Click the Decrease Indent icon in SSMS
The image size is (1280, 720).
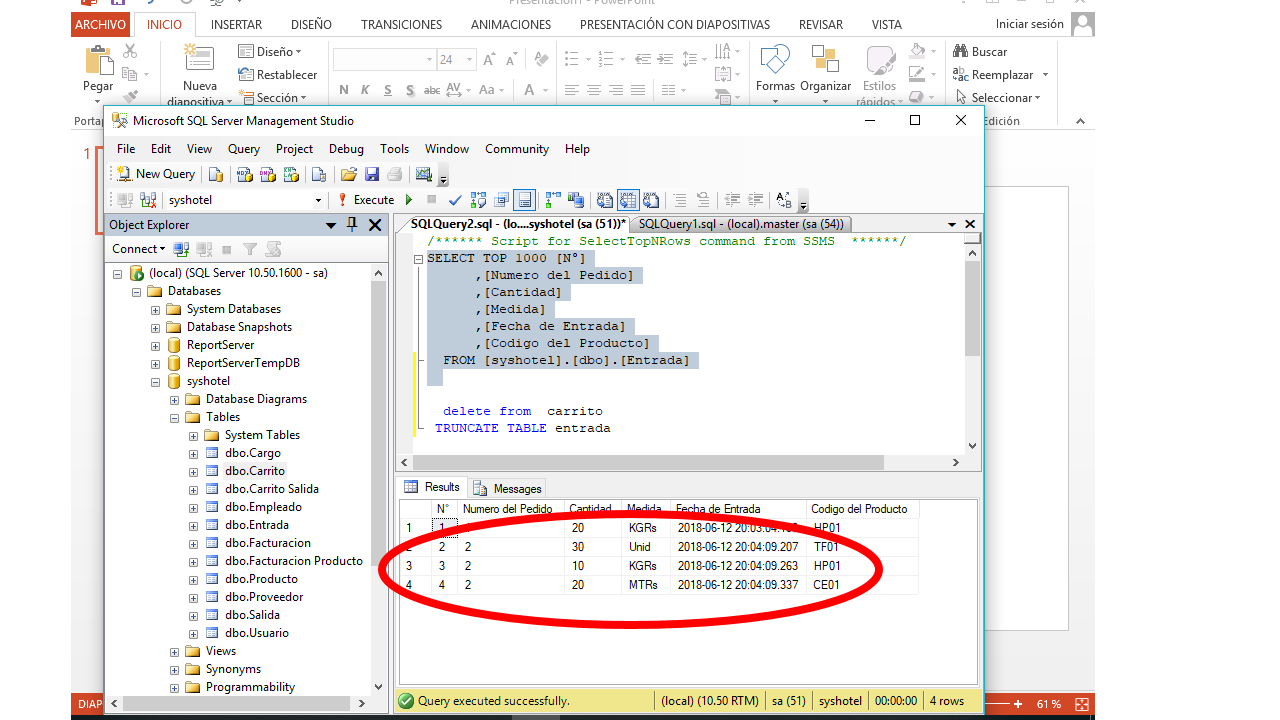pos(732,200)
